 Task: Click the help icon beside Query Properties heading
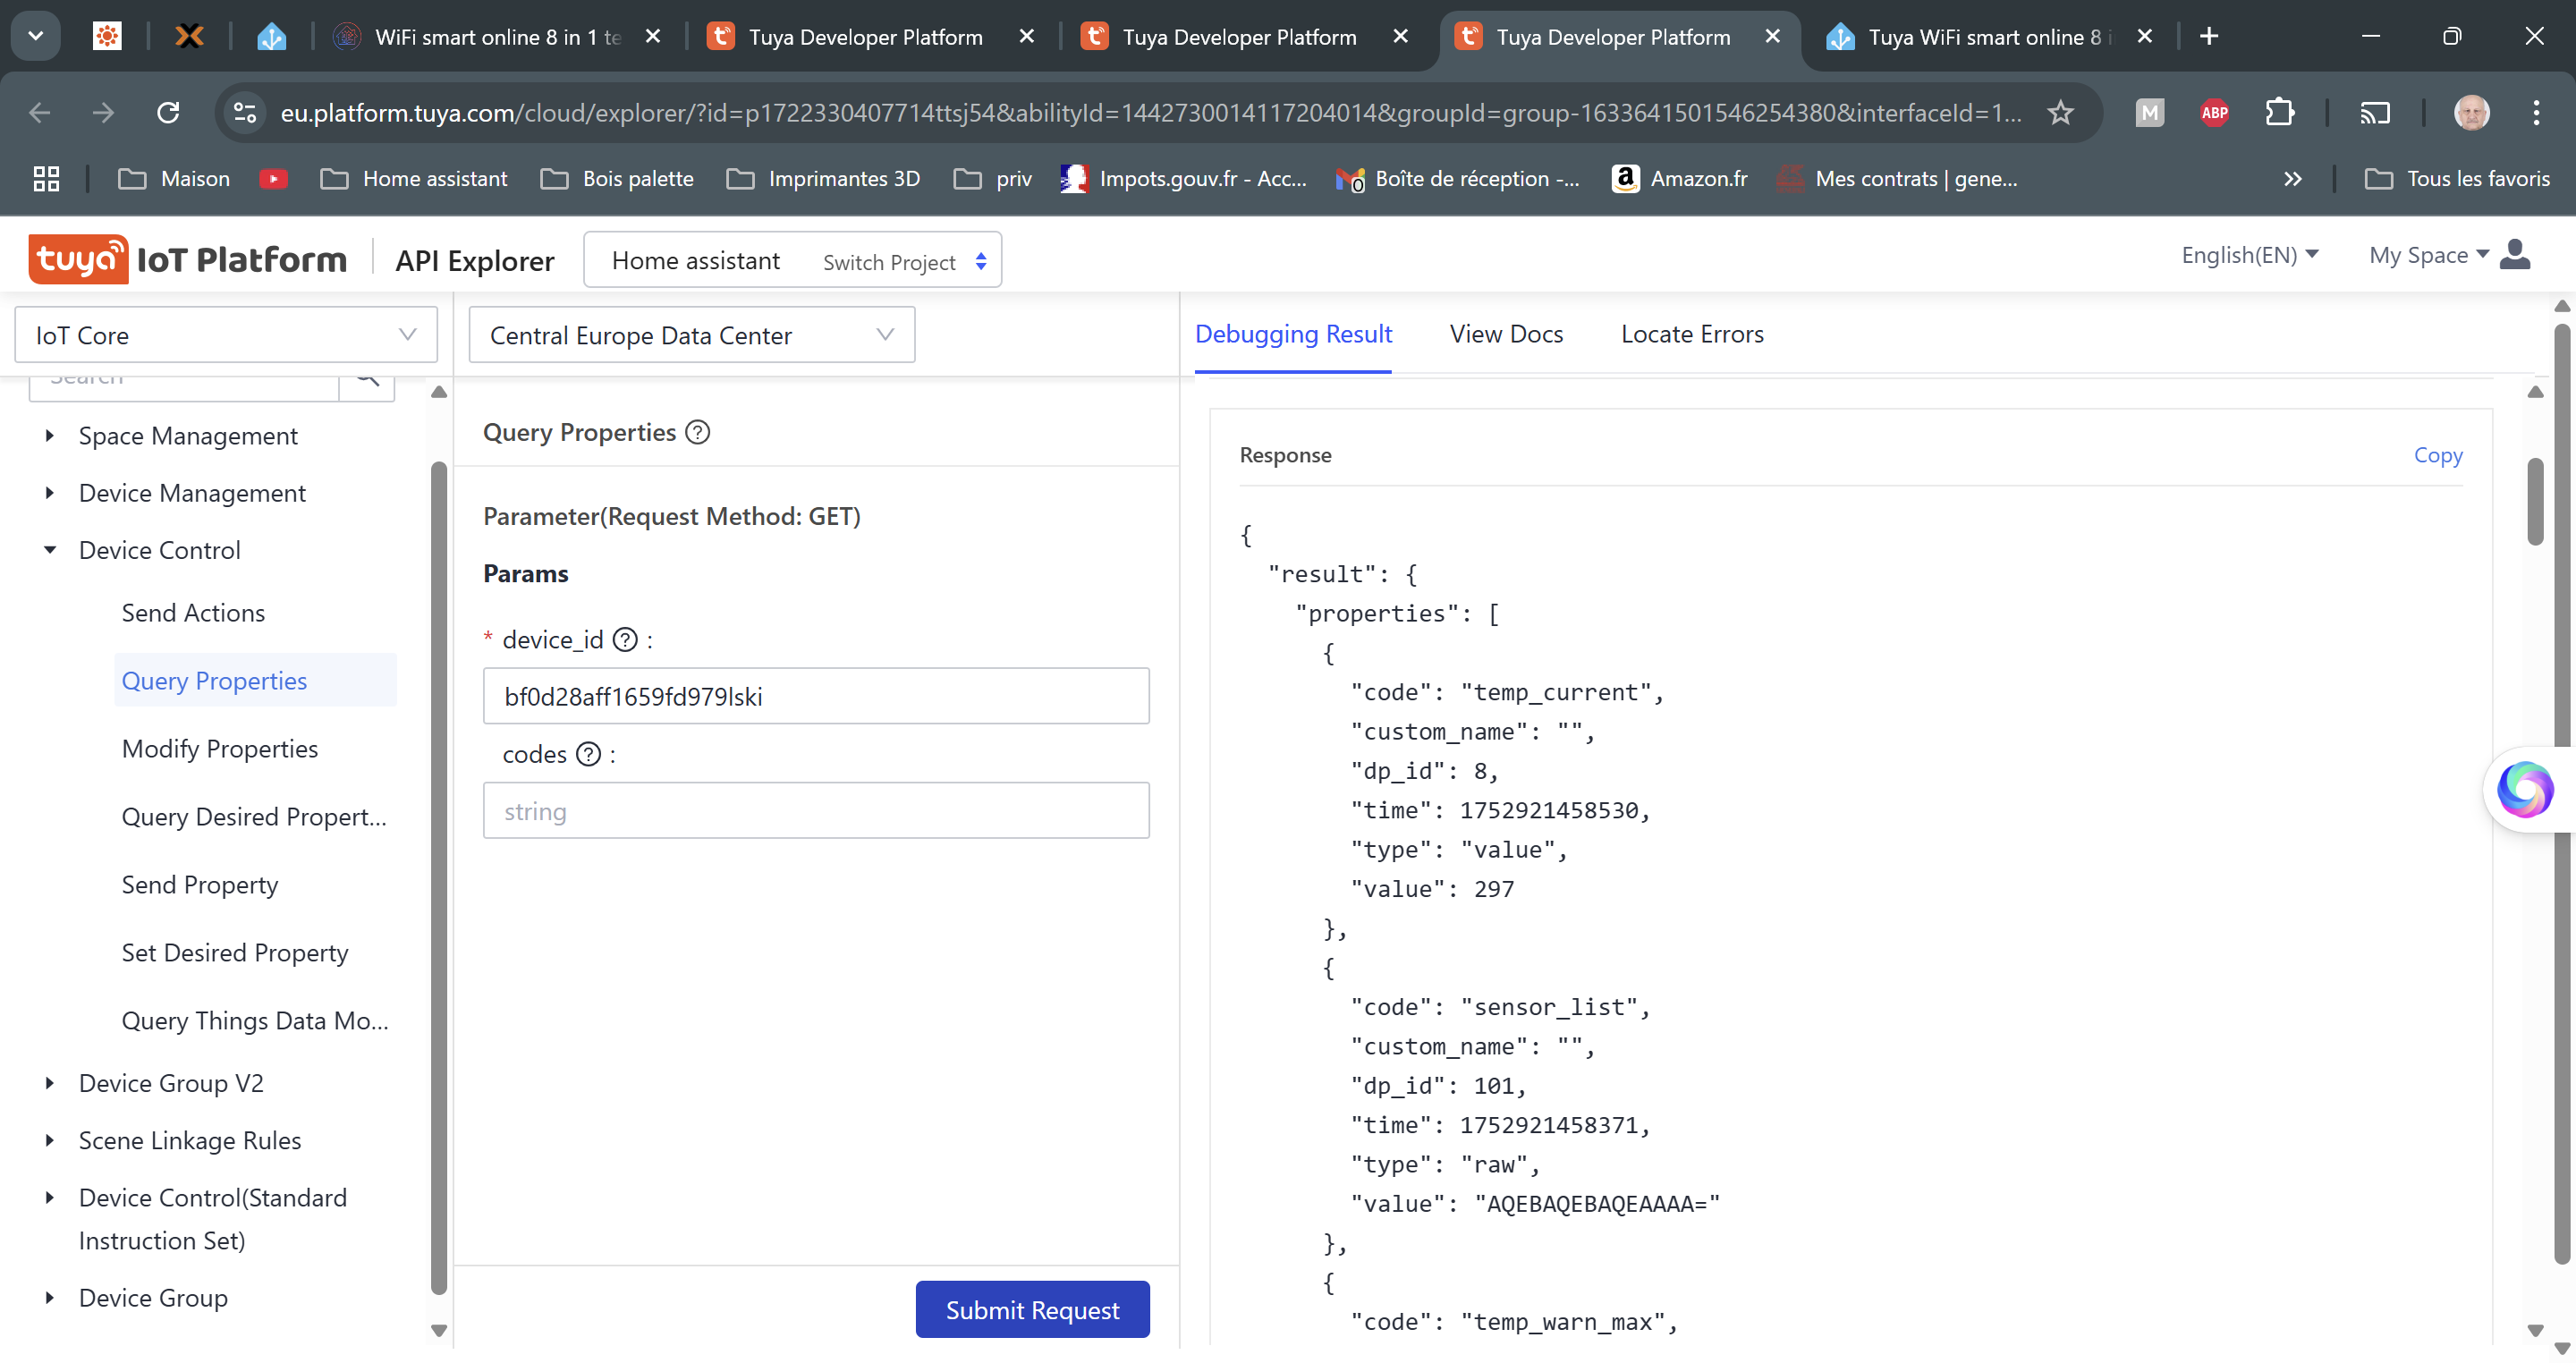(x=697, y=433)
